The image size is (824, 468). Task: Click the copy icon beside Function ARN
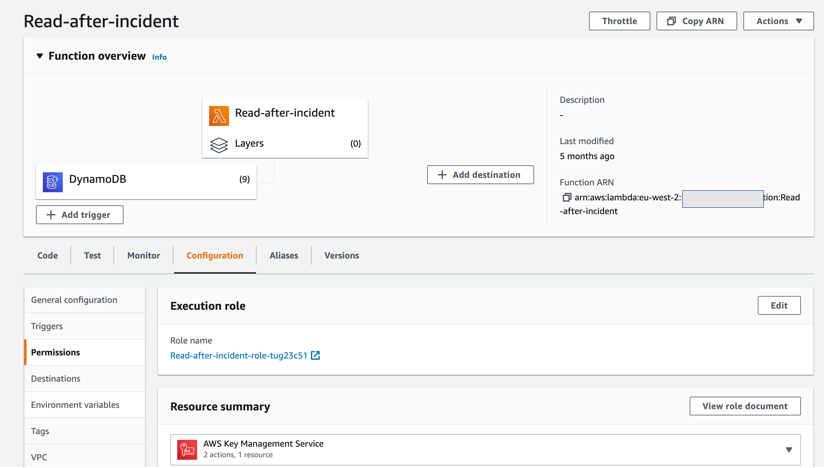(x=566, y=197)
